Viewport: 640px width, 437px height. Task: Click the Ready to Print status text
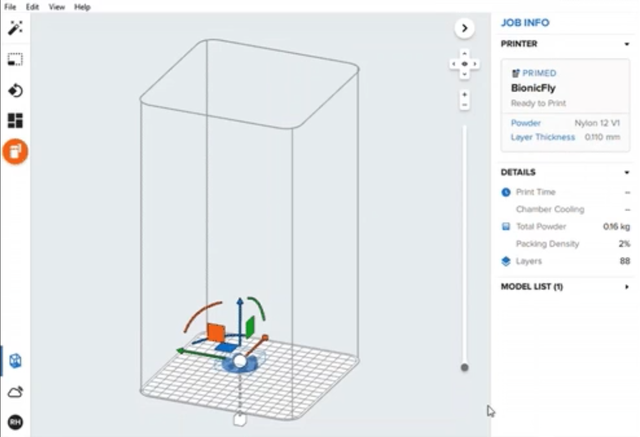(538, 103)
